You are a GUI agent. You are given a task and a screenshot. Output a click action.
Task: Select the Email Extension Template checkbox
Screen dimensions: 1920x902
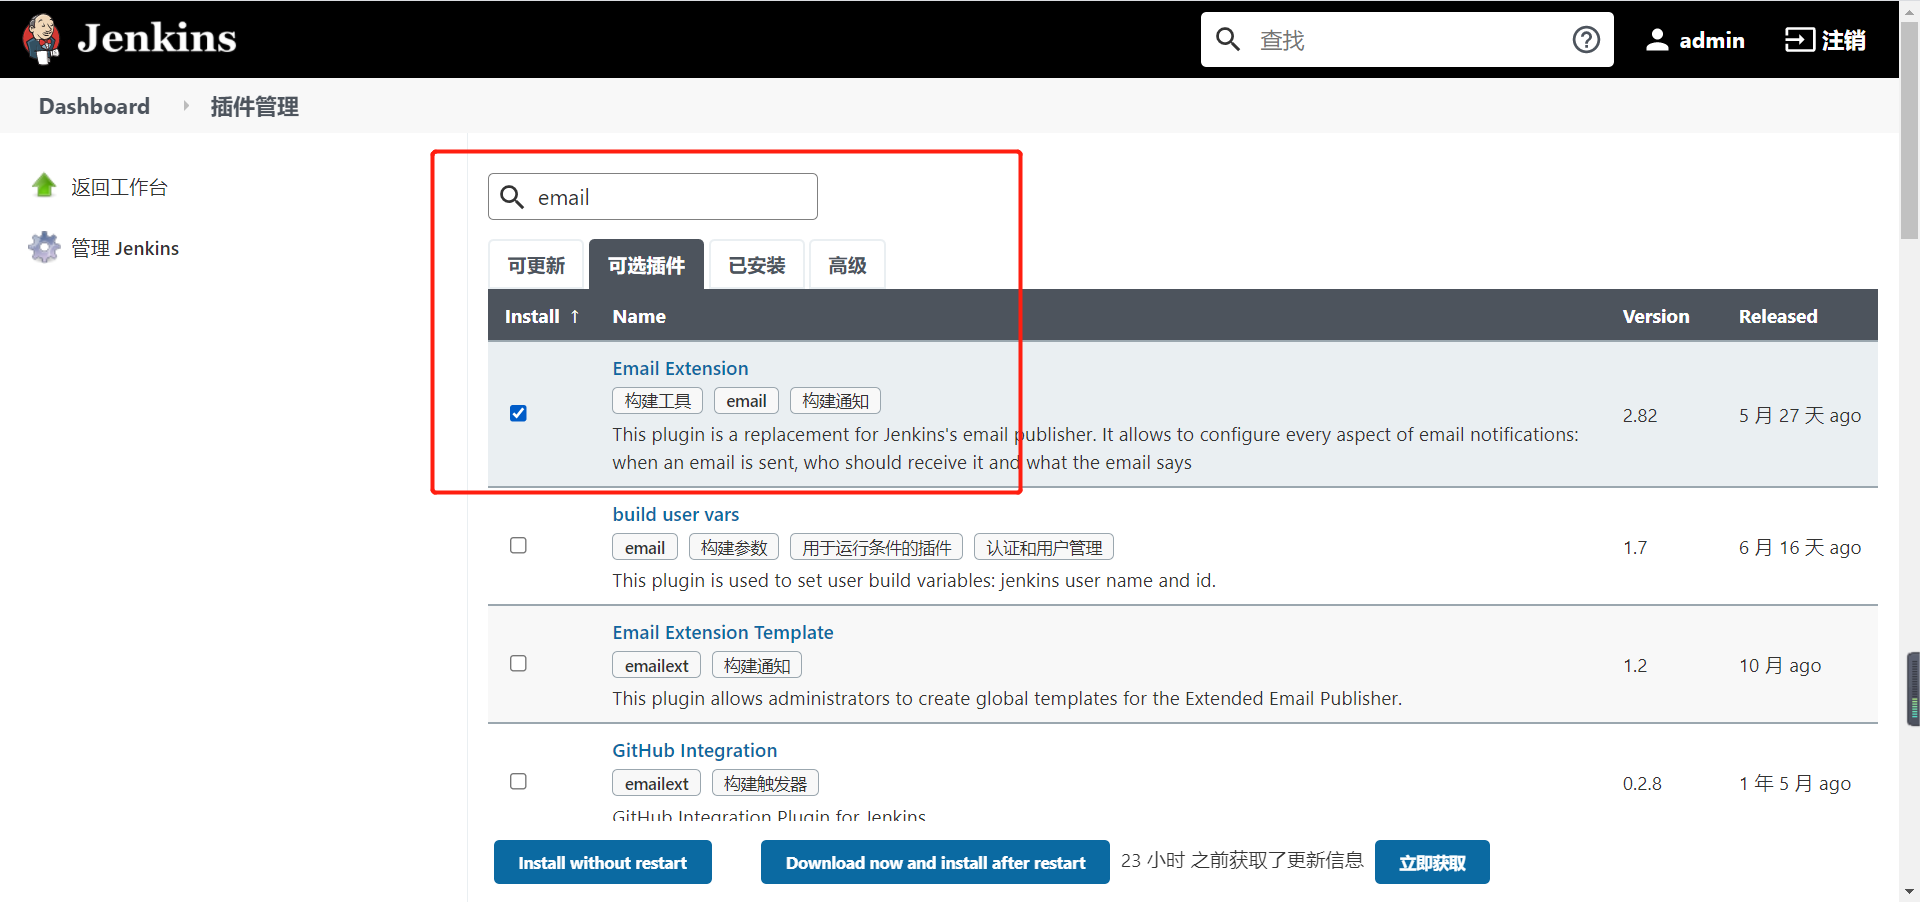(518, 663)
